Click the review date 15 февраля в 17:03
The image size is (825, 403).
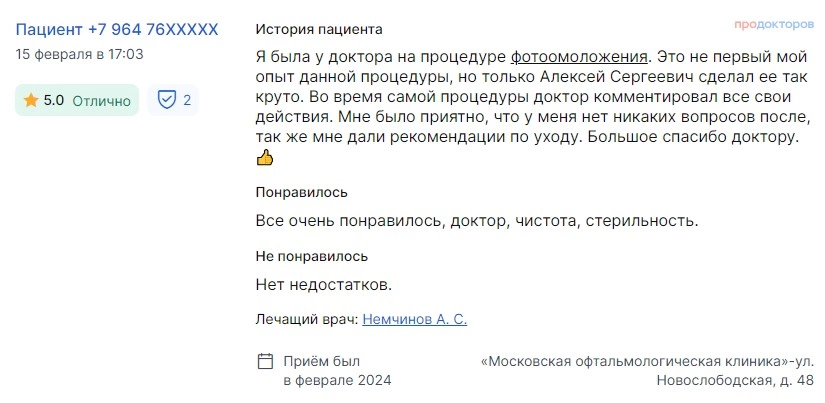click(x=79, y=54)
